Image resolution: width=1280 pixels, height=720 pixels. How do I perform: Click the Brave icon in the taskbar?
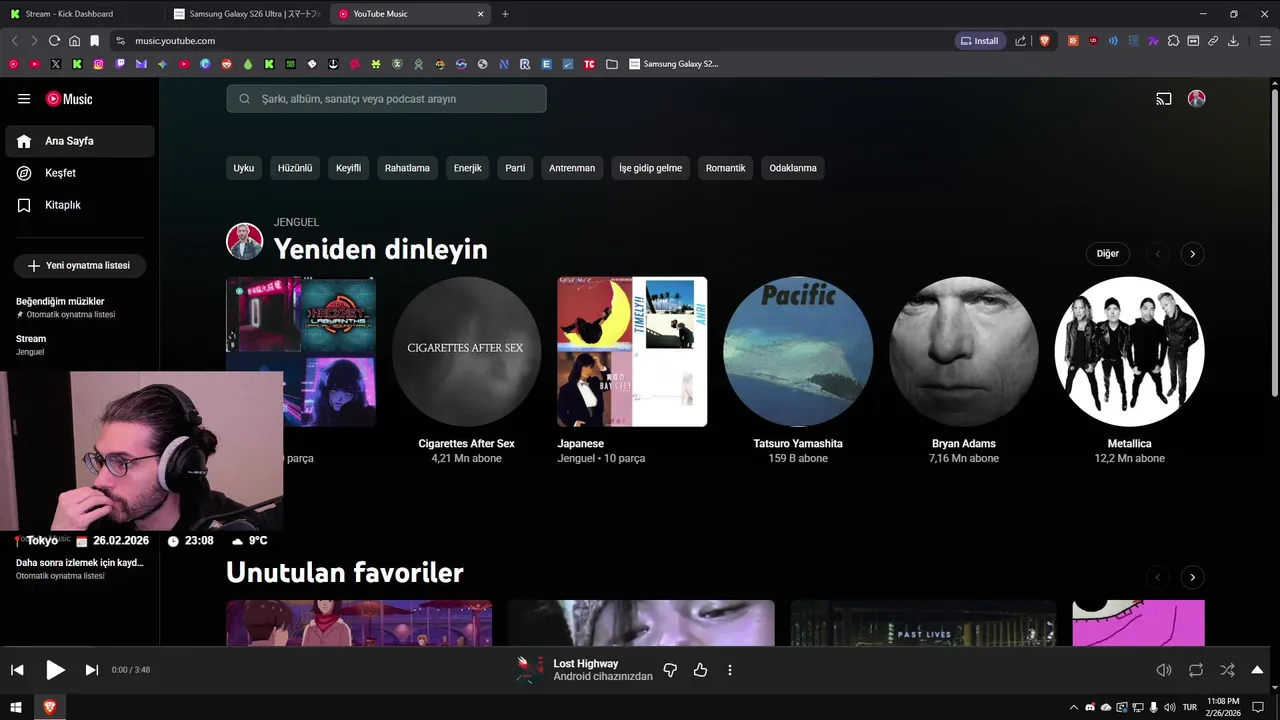click(x=49, y=707)
